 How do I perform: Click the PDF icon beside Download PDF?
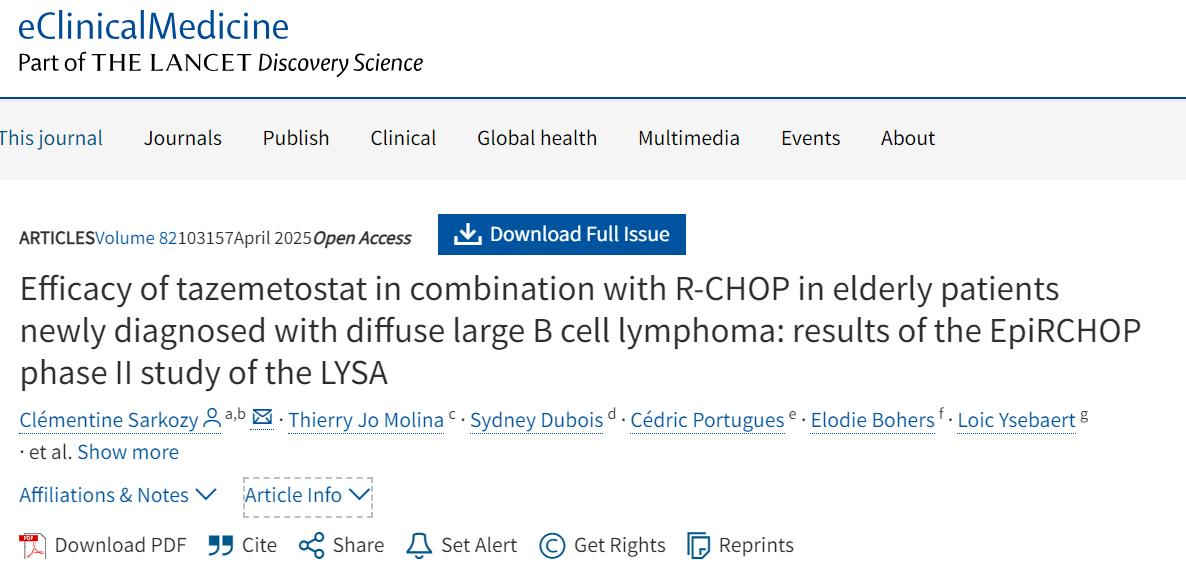[33, 545]
